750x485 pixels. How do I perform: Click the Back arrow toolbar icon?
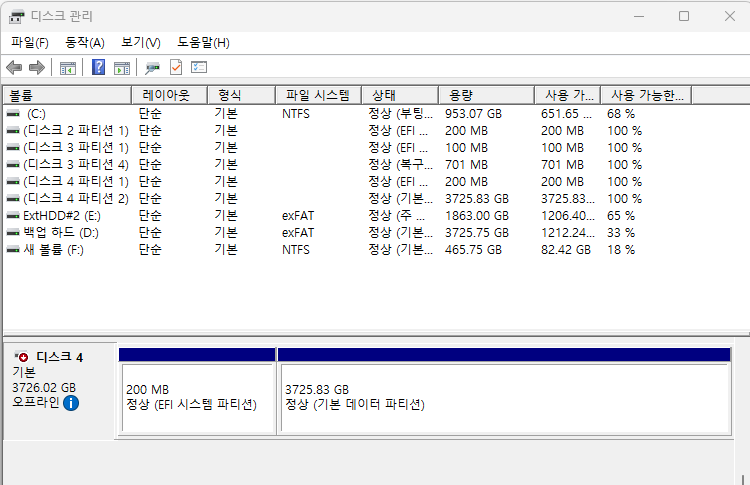point(14,67)
